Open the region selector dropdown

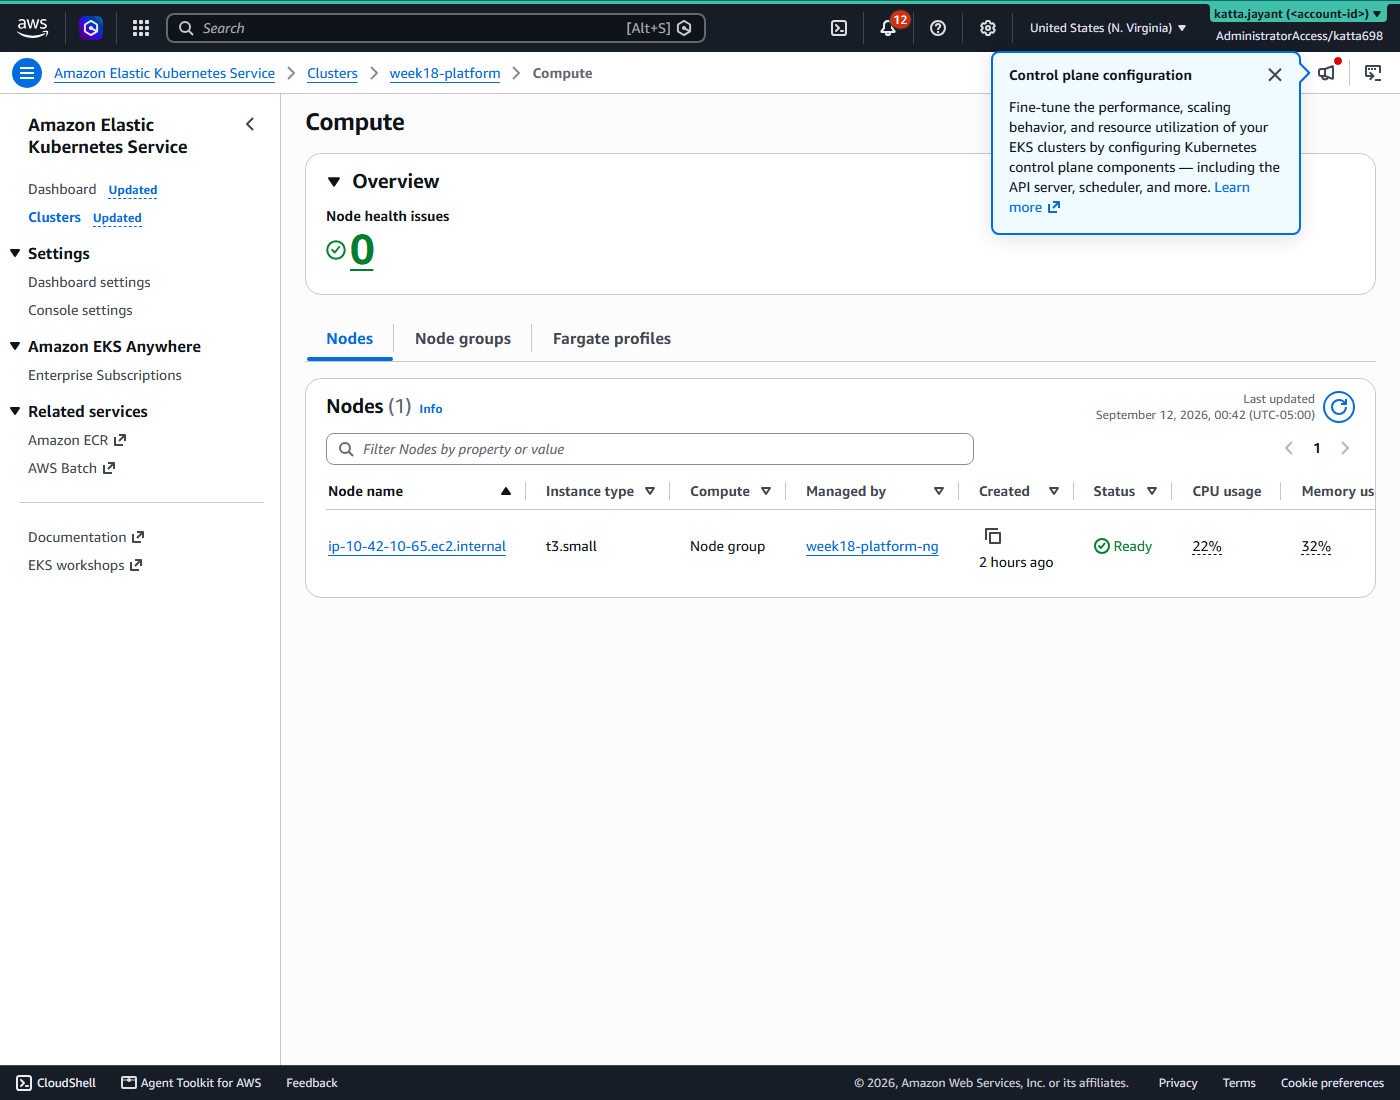click(x=1108, y=28)
